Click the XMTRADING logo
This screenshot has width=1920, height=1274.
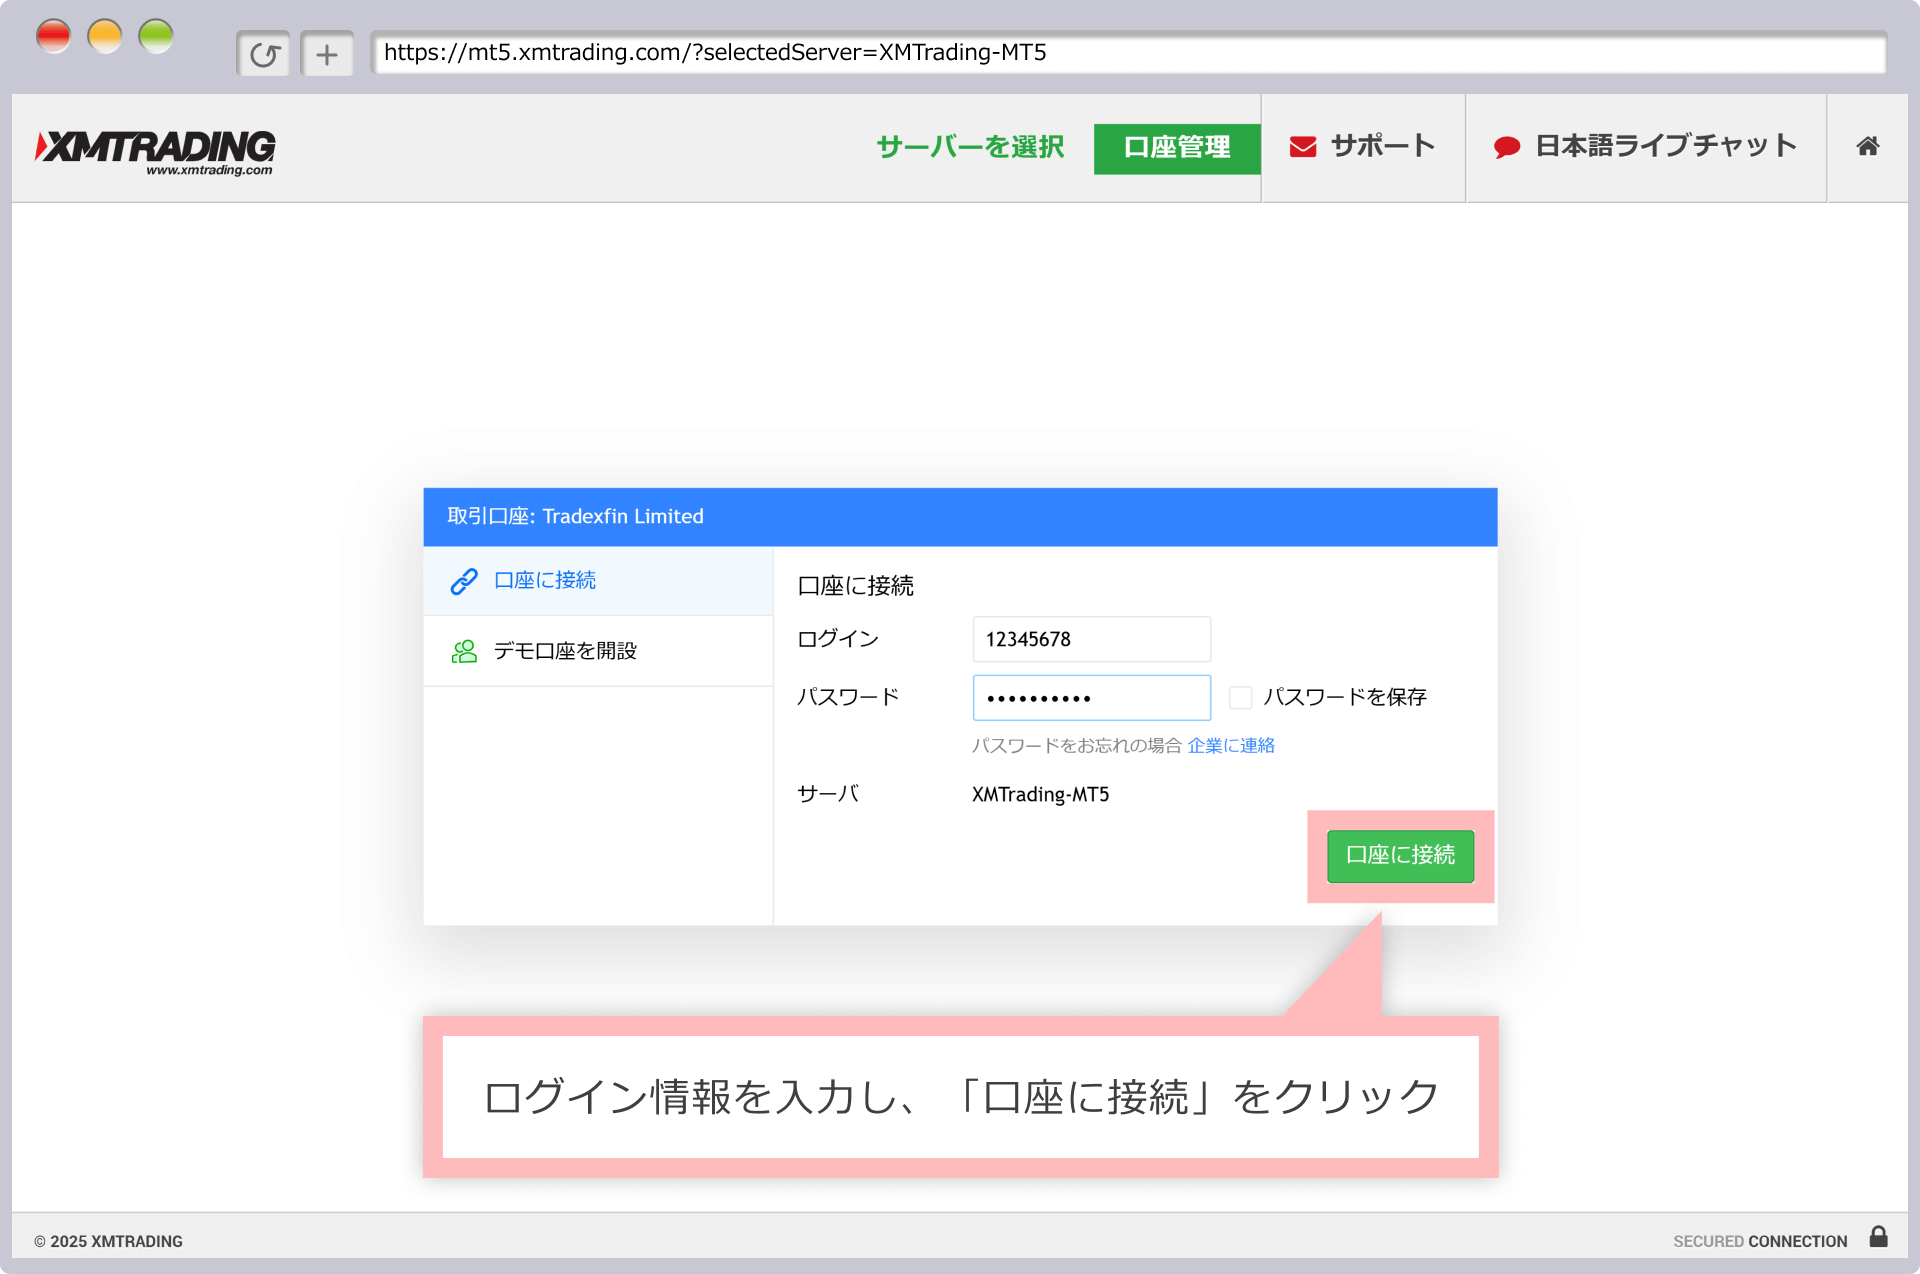[x=155, y=151]
